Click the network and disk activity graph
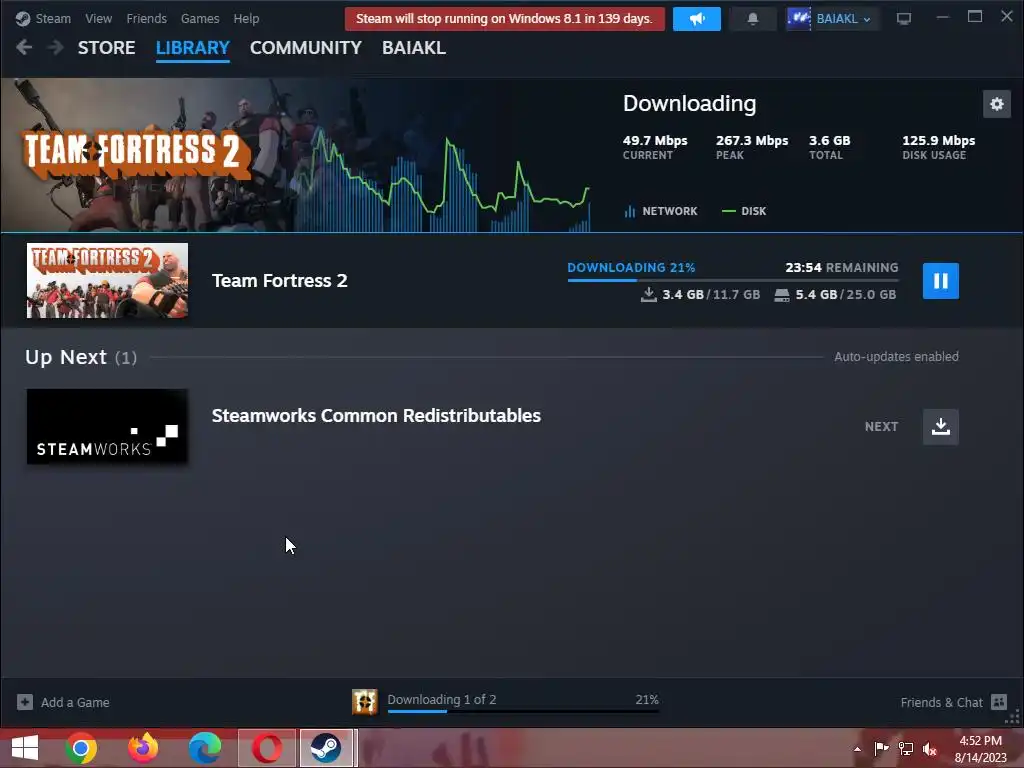 tap(444, 183)
